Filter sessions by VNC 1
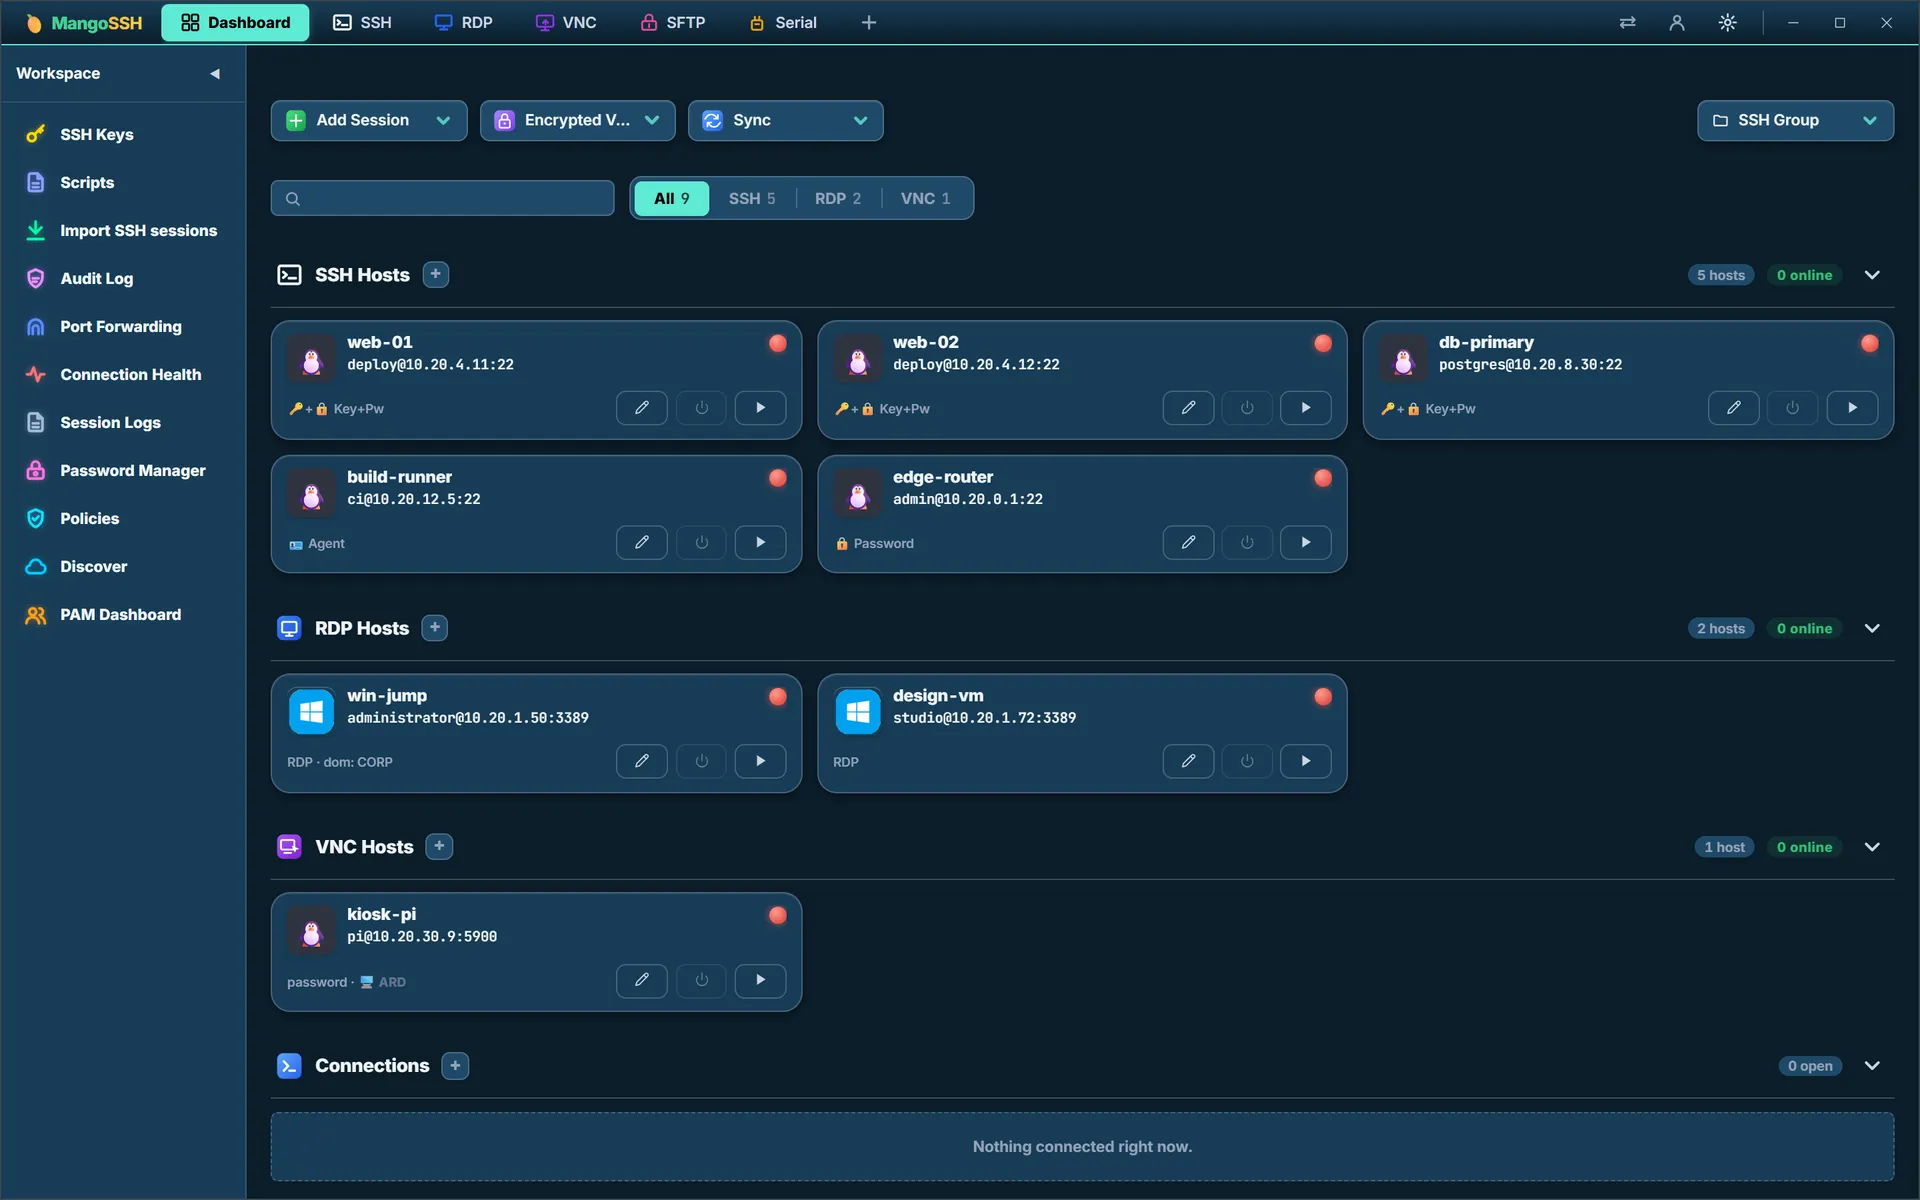Image resolution: width=1920 pixels, height=1200 pixels. (925, 198)
